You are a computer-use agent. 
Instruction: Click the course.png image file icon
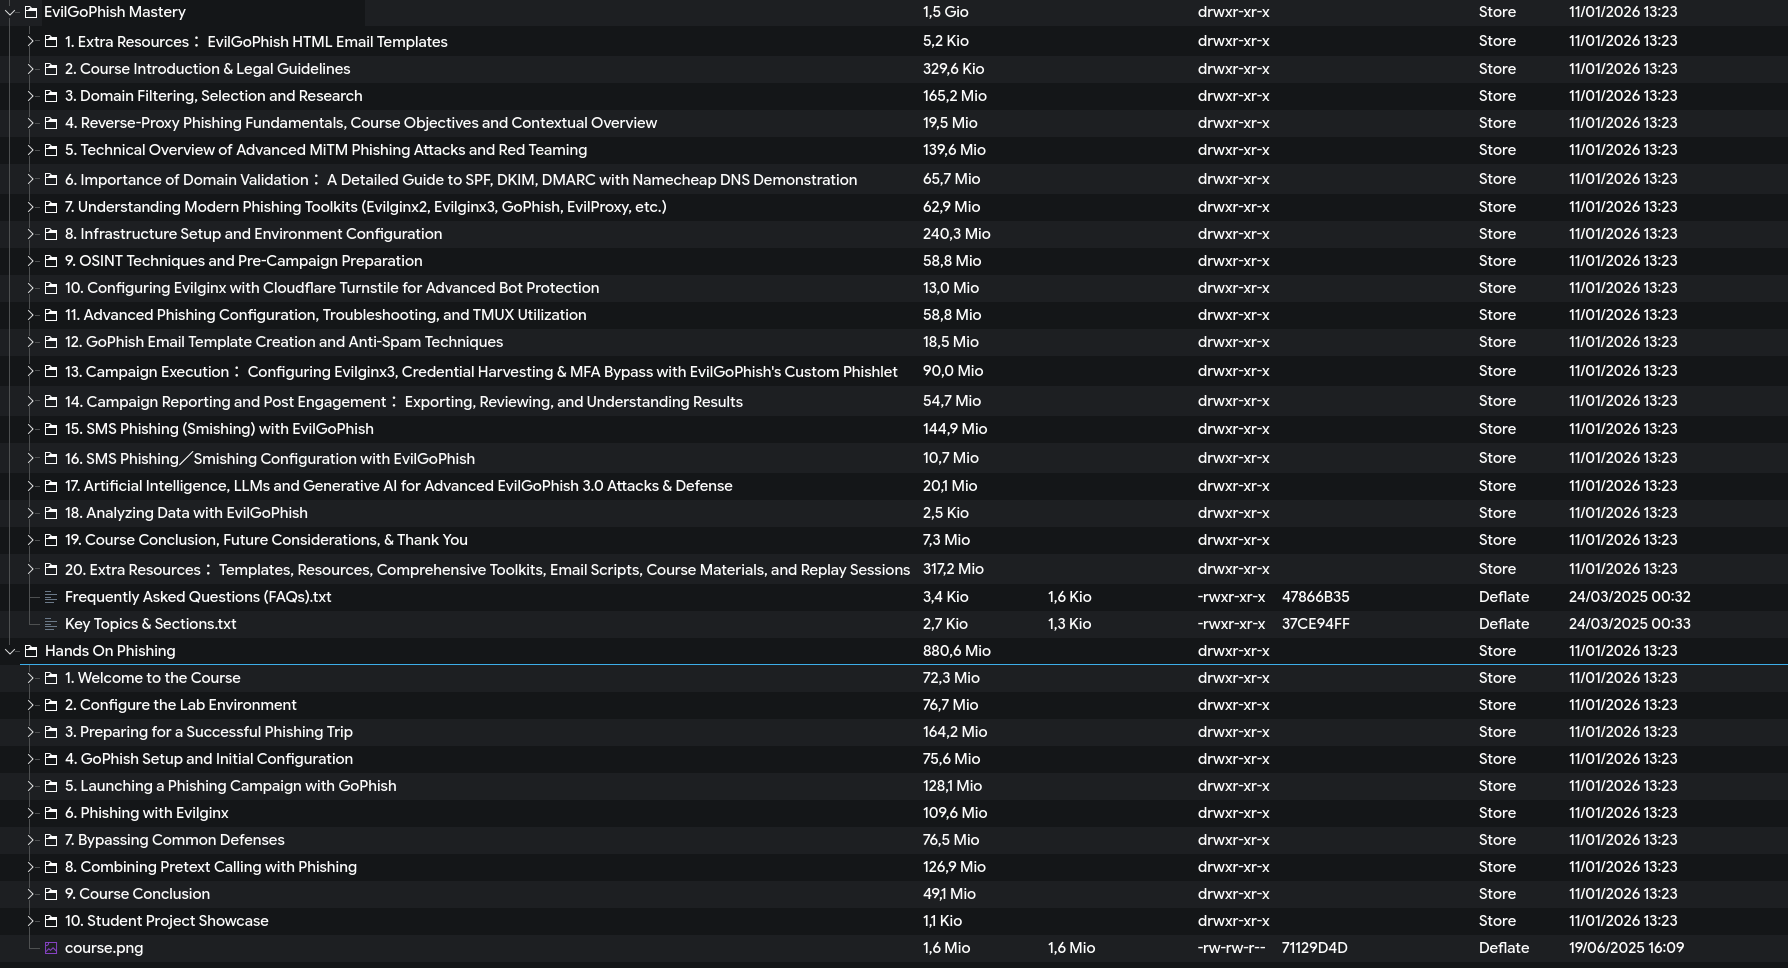point(51,948)
